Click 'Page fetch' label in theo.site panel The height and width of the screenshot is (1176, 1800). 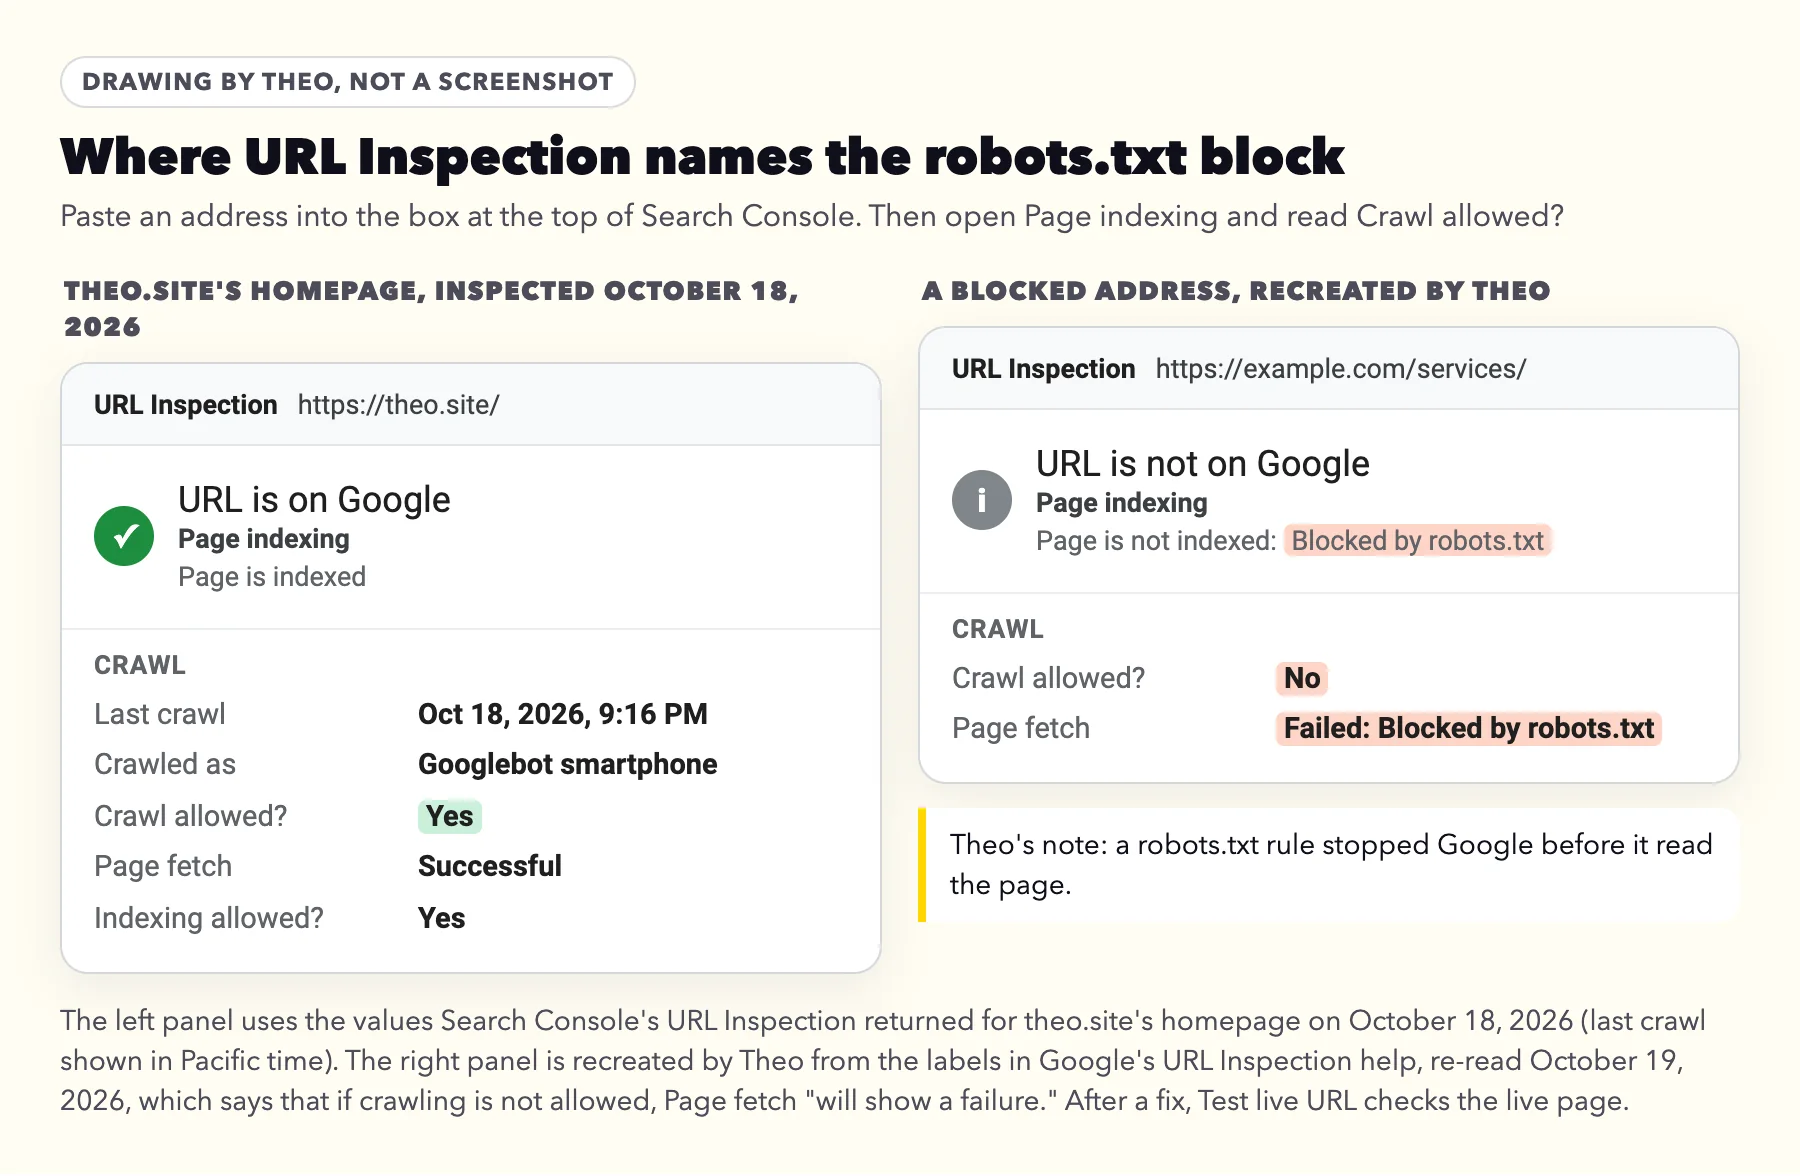click(163, 866)
